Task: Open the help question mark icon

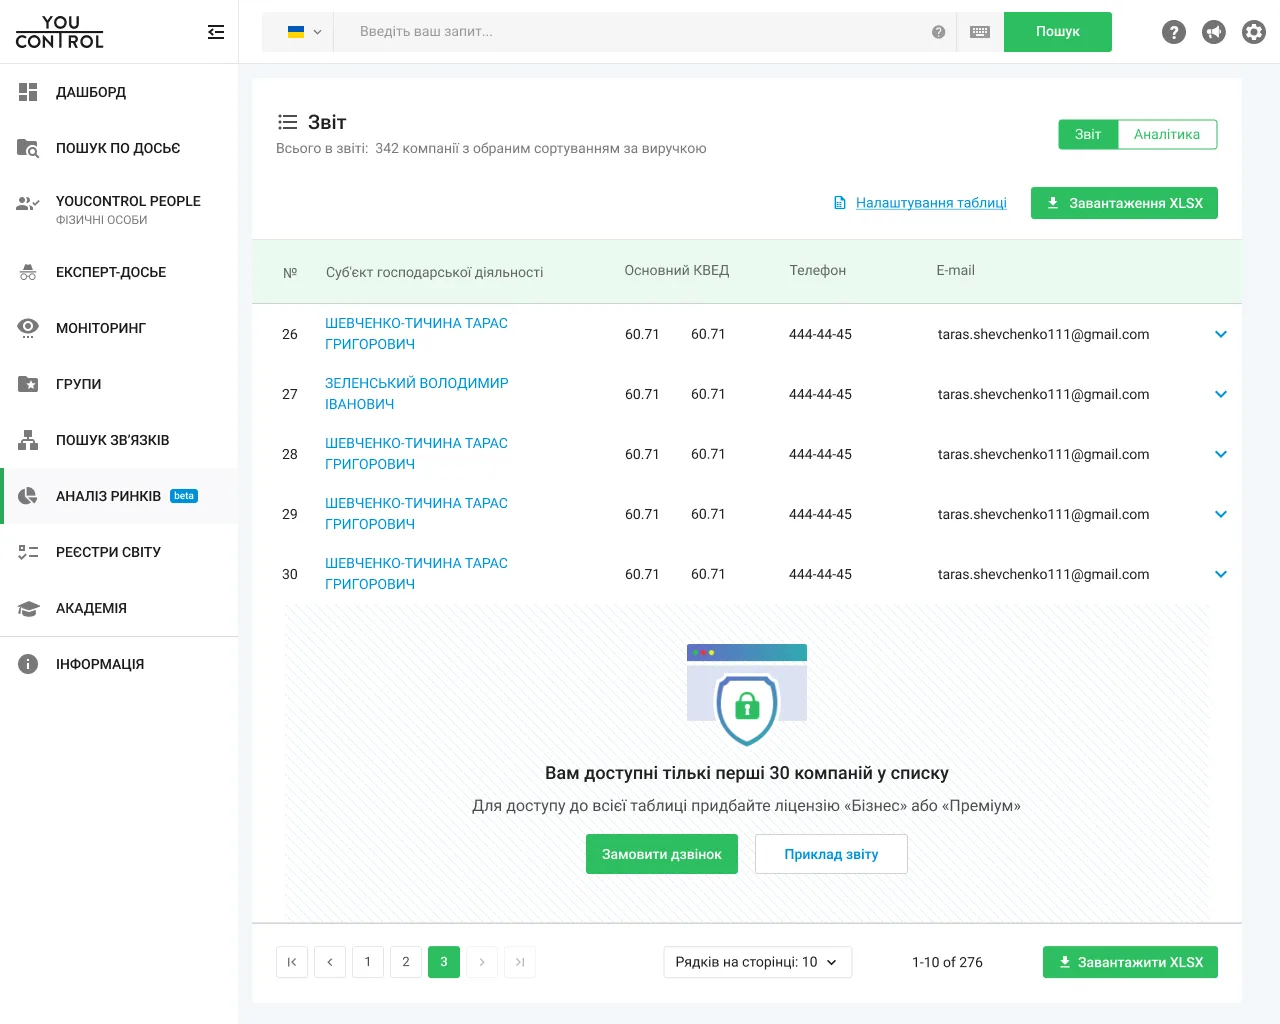Action: tap(1174, 32)
